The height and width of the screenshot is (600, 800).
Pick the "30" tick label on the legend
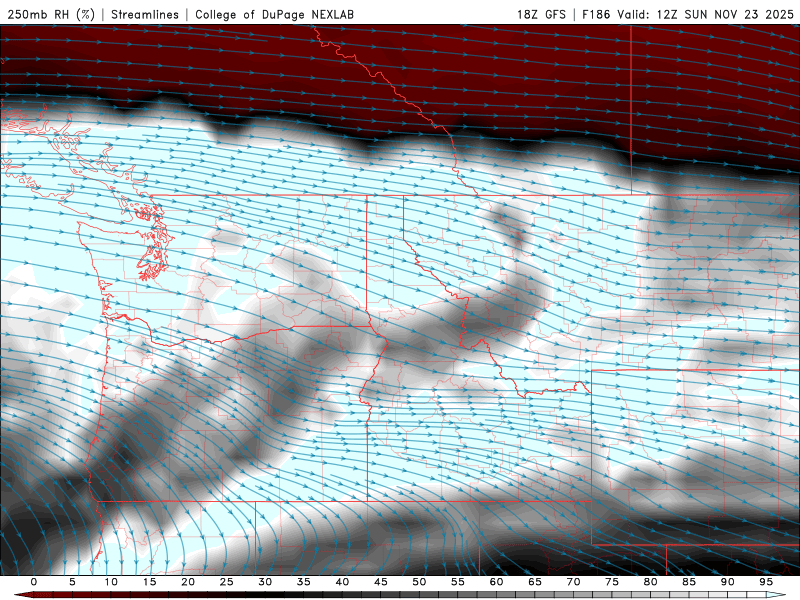(265, 582)
